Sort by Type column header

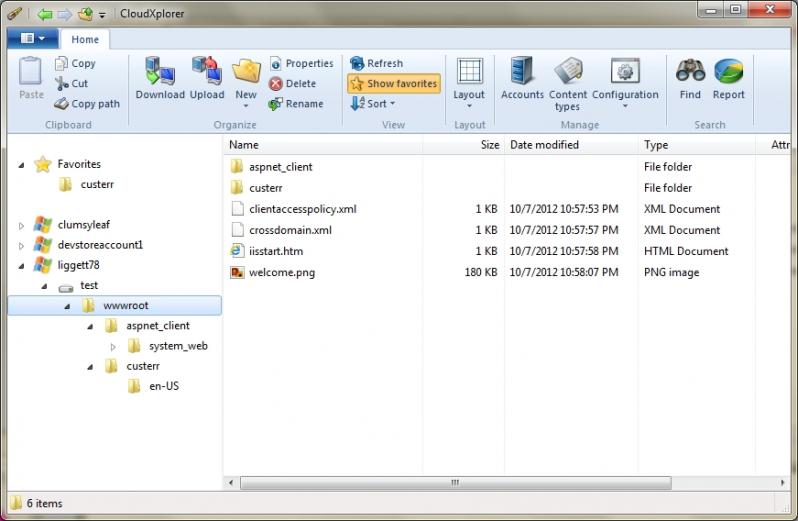(697, 145)
